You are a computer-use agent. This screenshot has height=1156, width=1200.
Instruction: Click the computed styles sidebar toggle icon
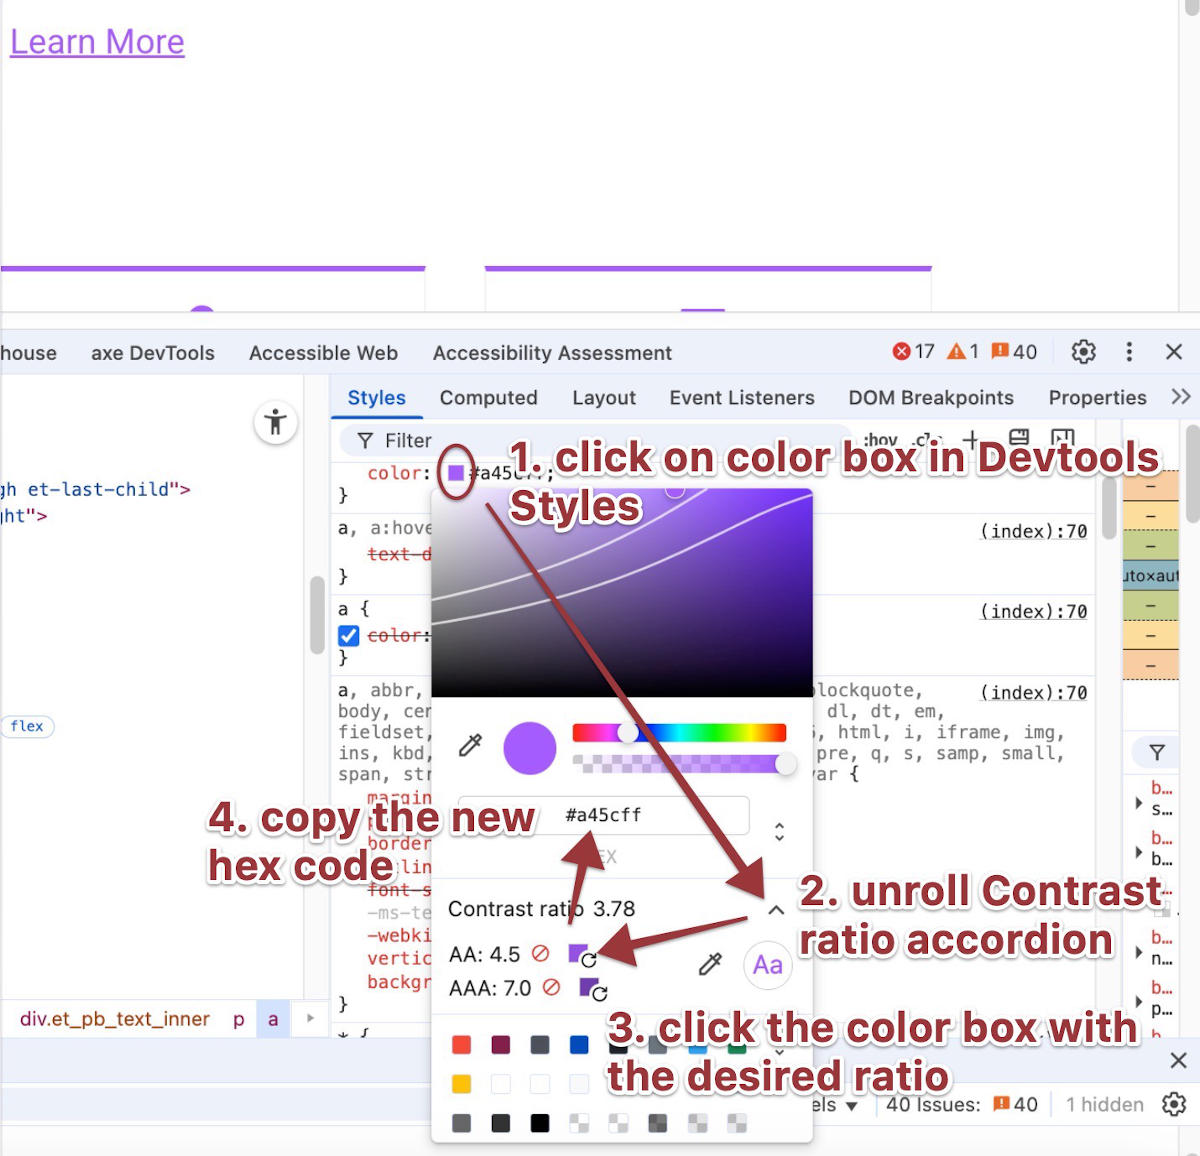coord(1062,438)
